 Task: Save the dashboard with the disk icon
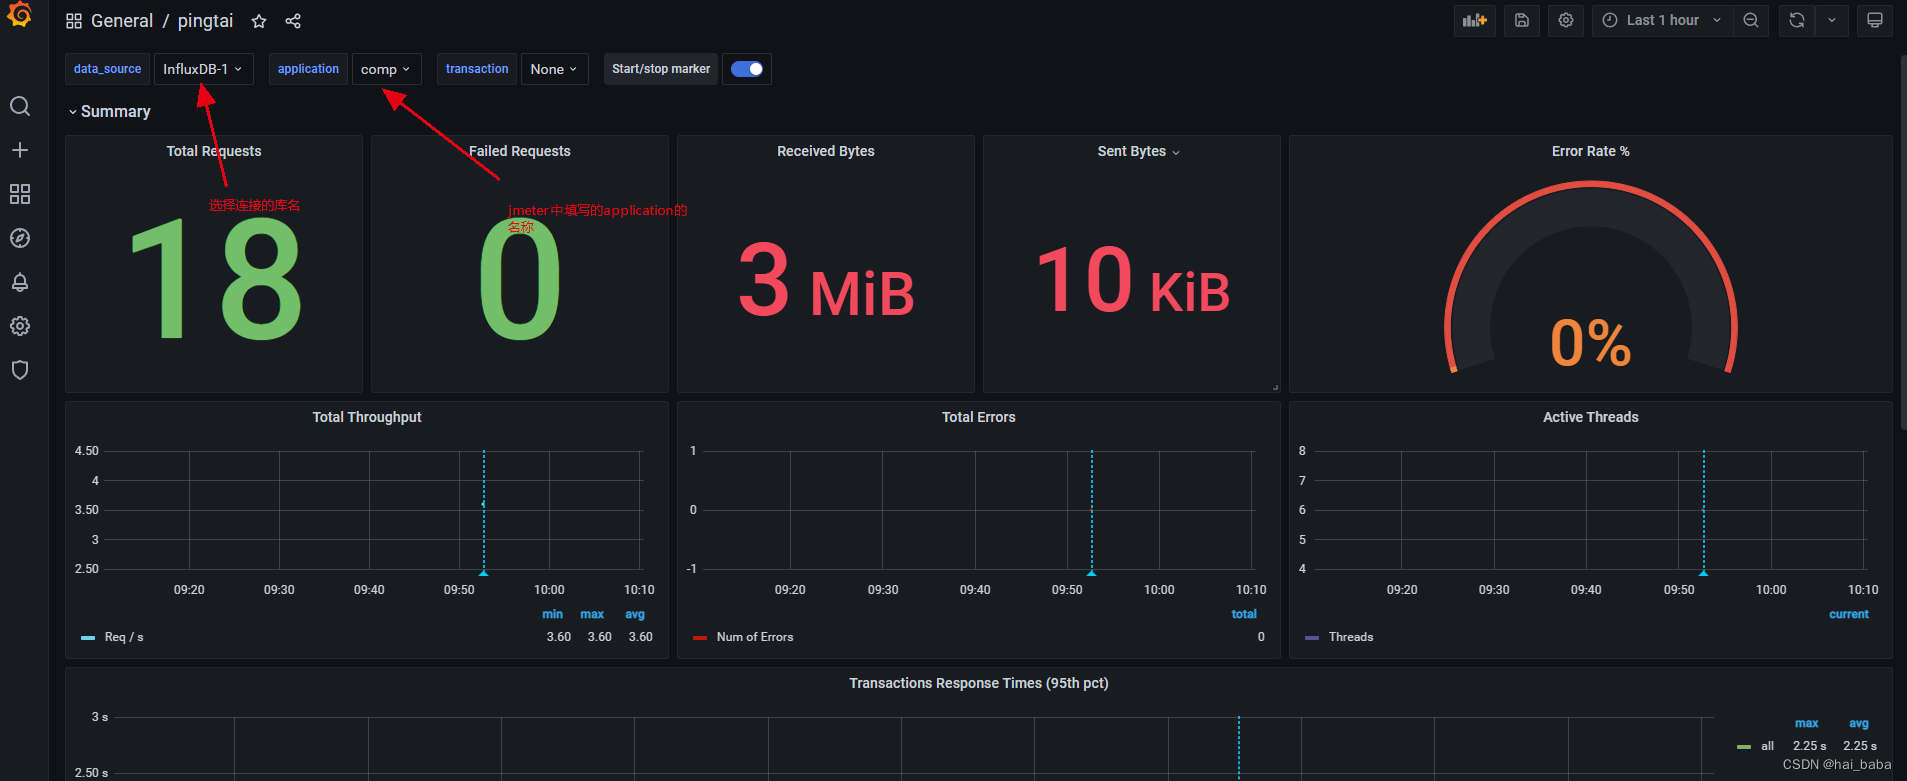[1522, 20]
